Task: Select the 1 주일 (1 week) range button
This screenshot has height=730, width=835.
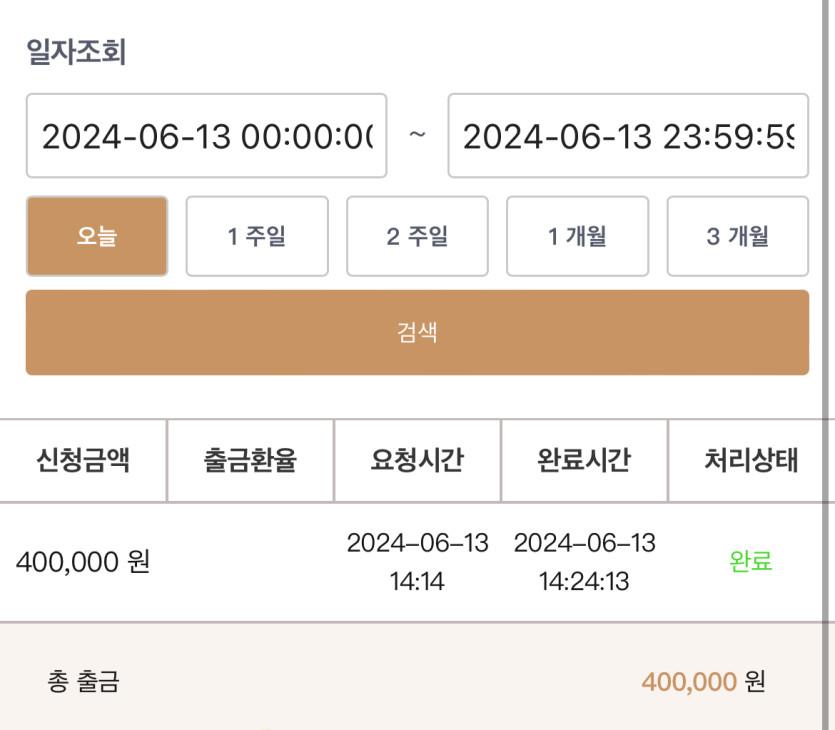Action: tap(257, 236)
